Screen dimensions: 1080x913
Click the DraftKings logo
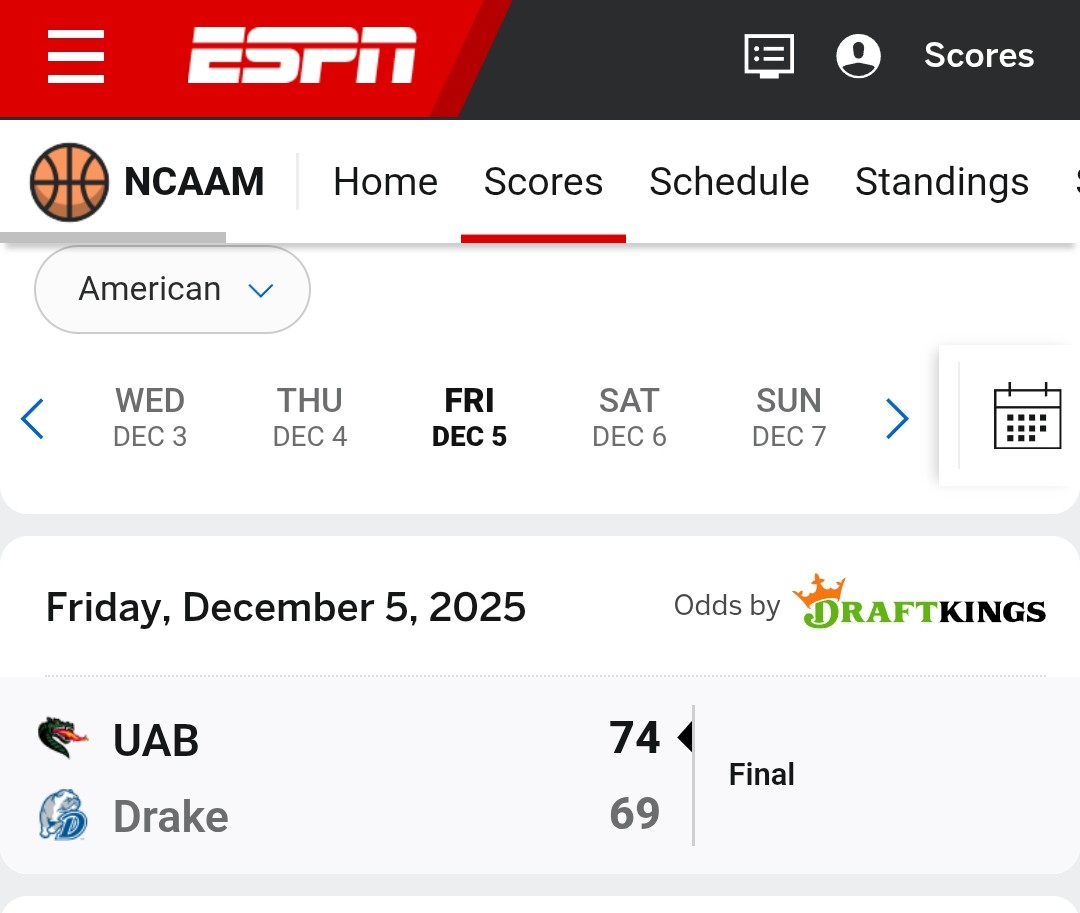919,603
